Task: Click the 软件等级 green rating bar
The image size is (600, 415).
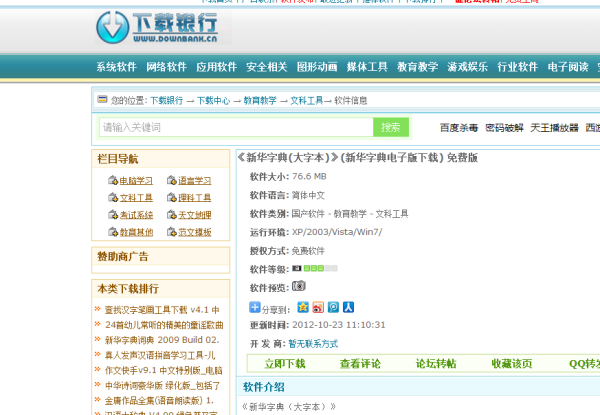Action: [x=320, y=269]
